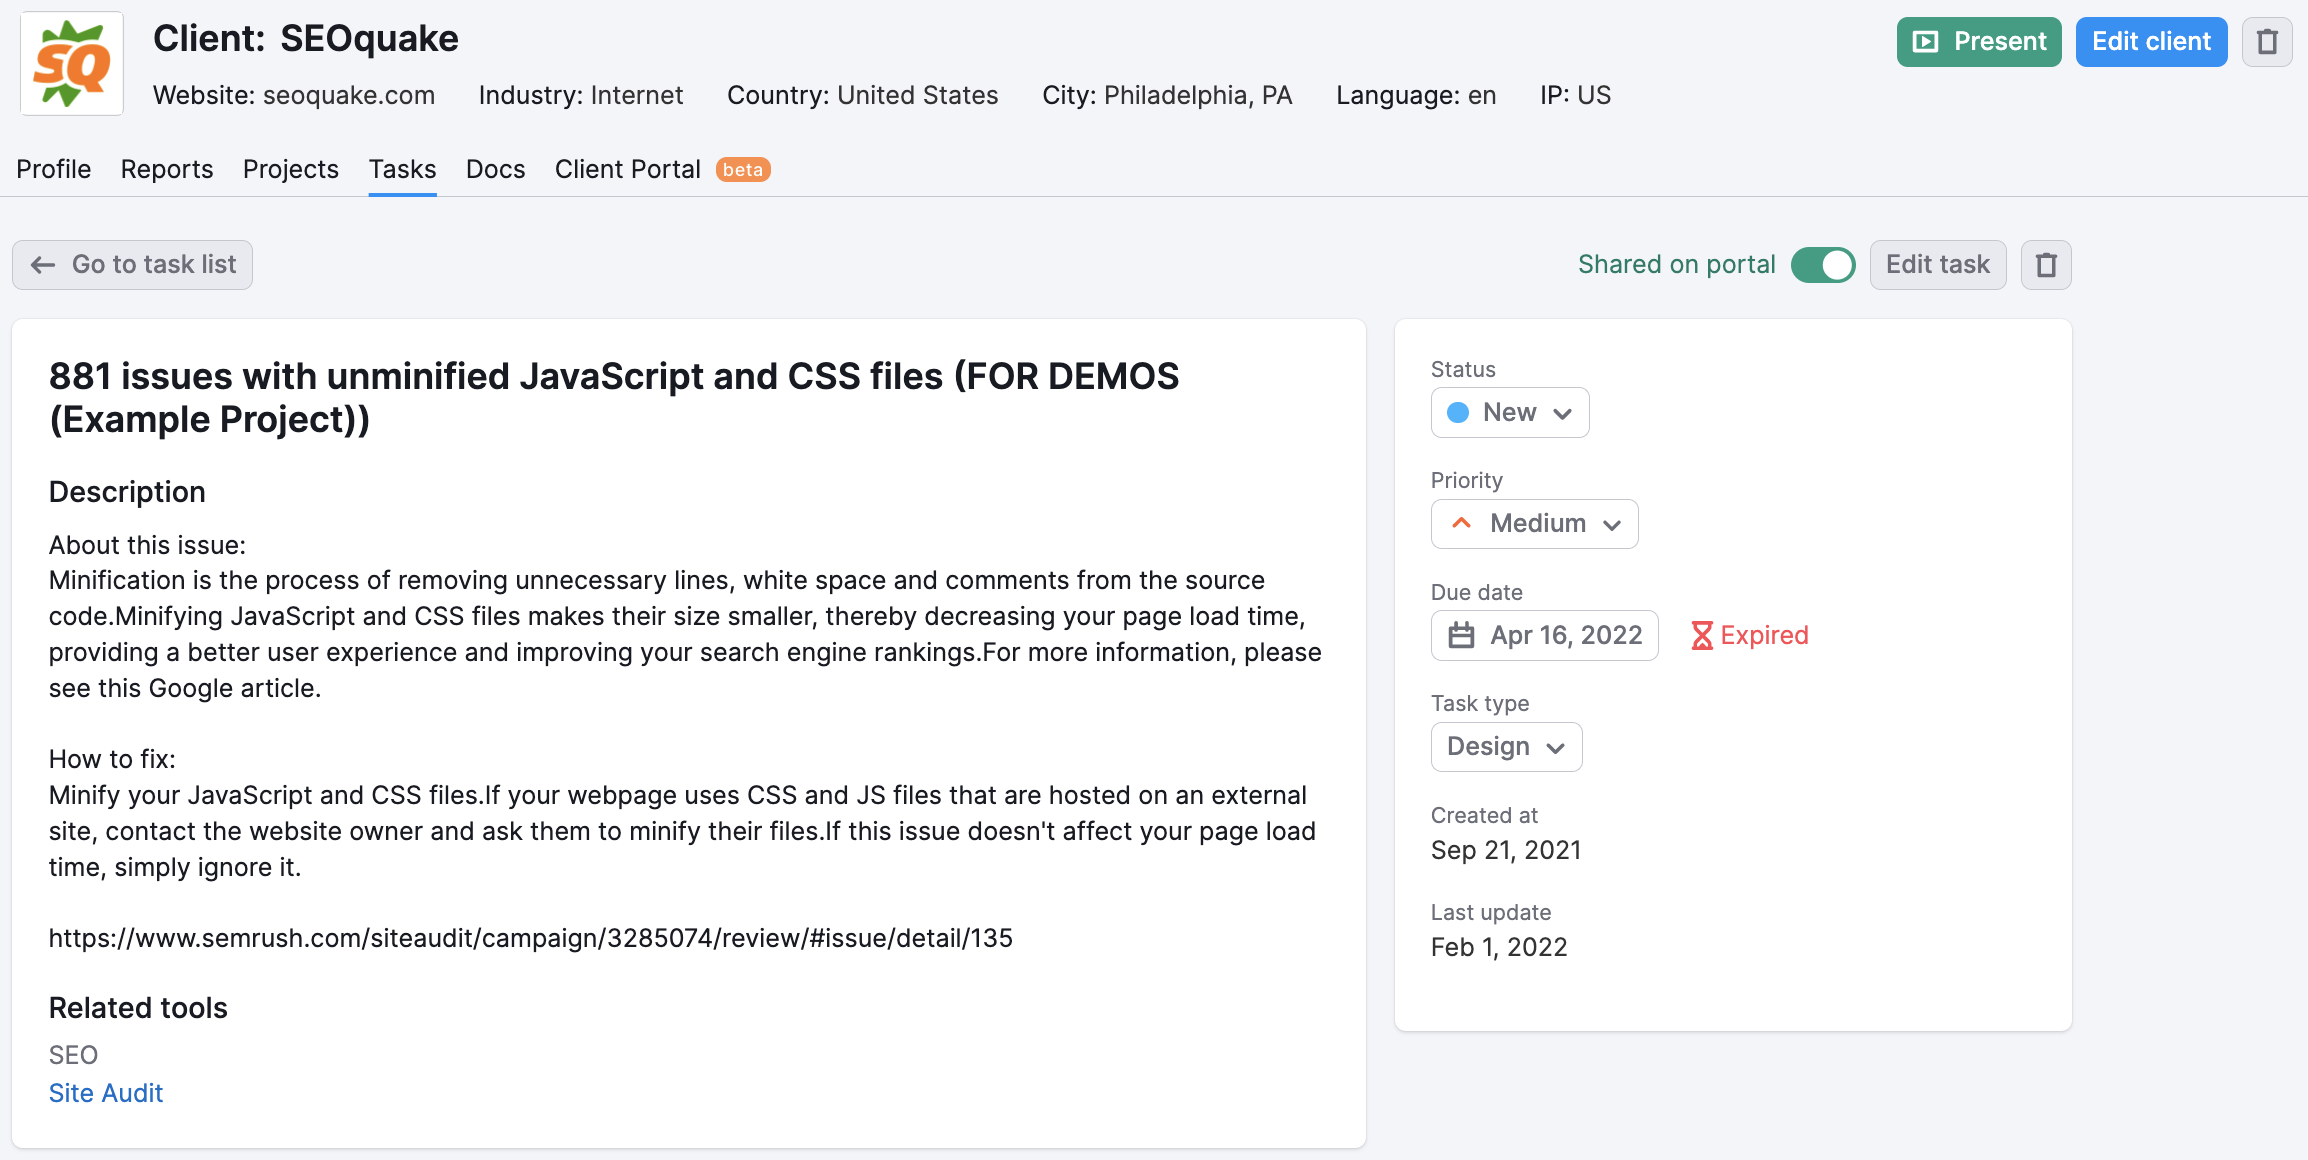Delete the task with trash icon
Viewport: 2308px width, 1160px height.
pyautogui.click(x=2046, y=265)
